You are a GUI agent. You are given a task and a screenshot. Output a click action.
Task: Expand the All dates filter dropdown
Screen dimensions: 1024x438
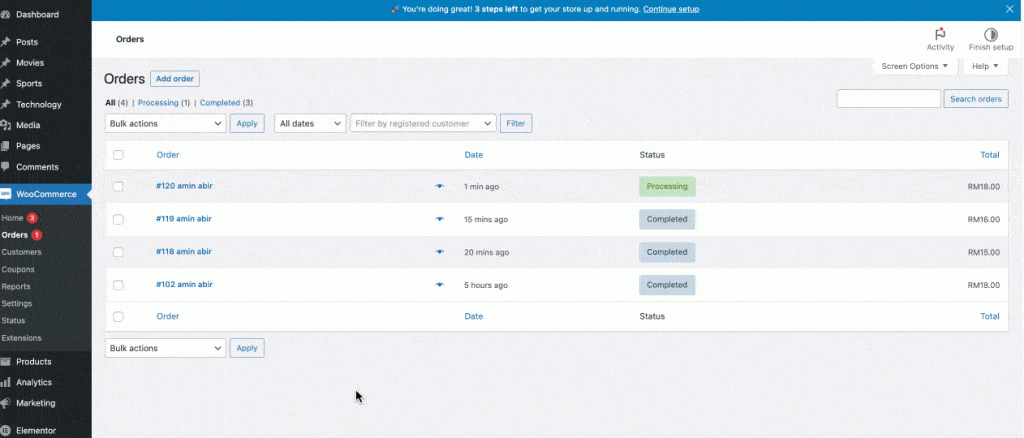(310, 123)
